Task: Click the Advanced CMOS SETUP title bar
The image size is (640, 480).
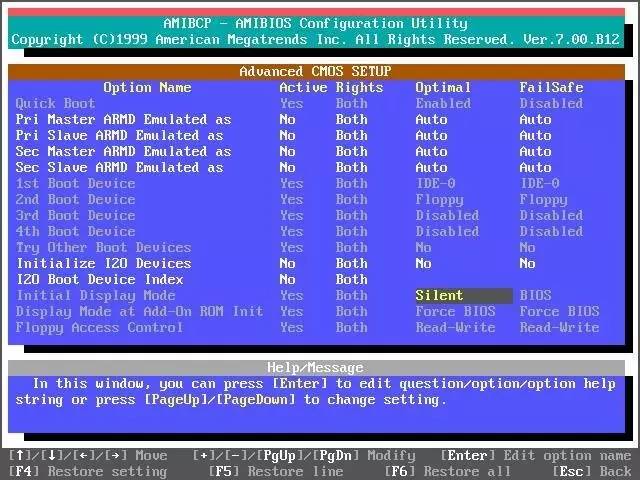Action: [315, 71]
